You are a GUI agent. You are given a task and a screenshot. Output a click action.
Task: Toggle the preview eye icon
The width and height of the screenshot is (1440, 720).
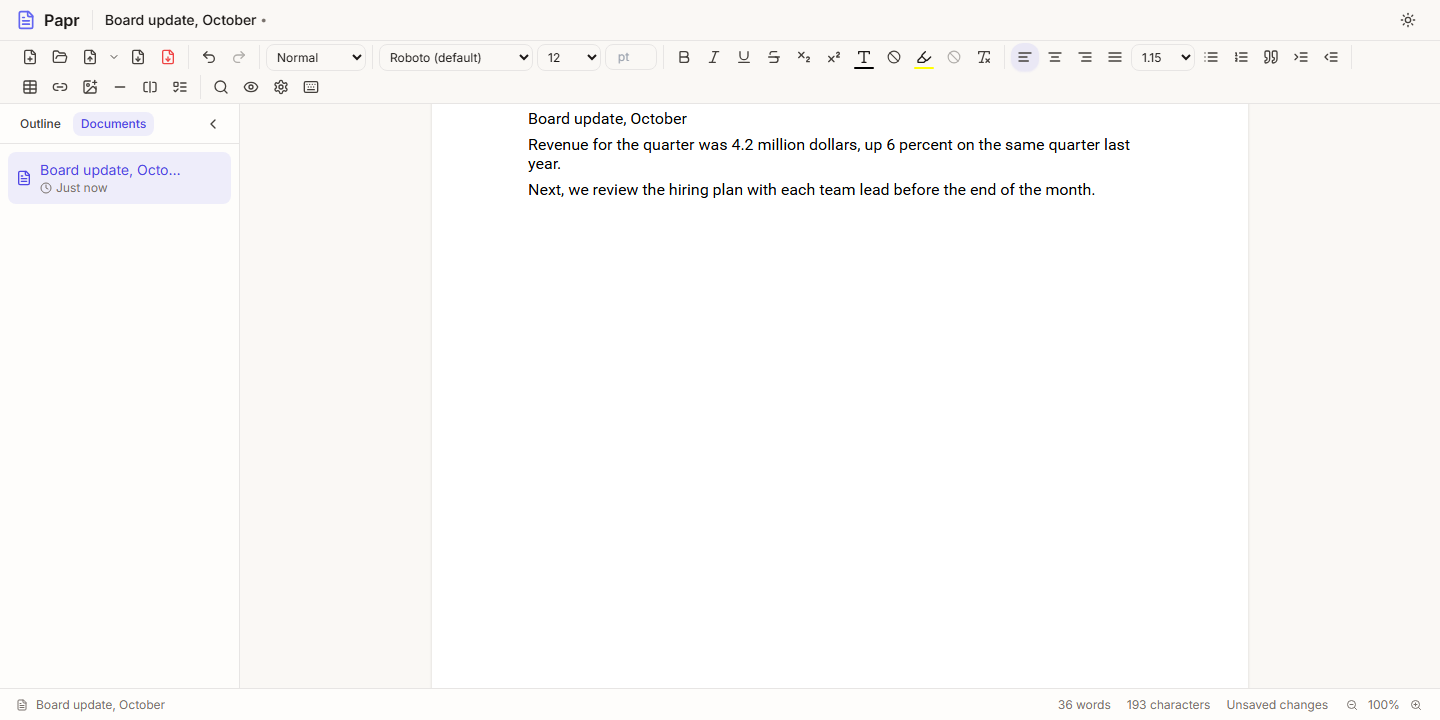(x=251, y=87)
